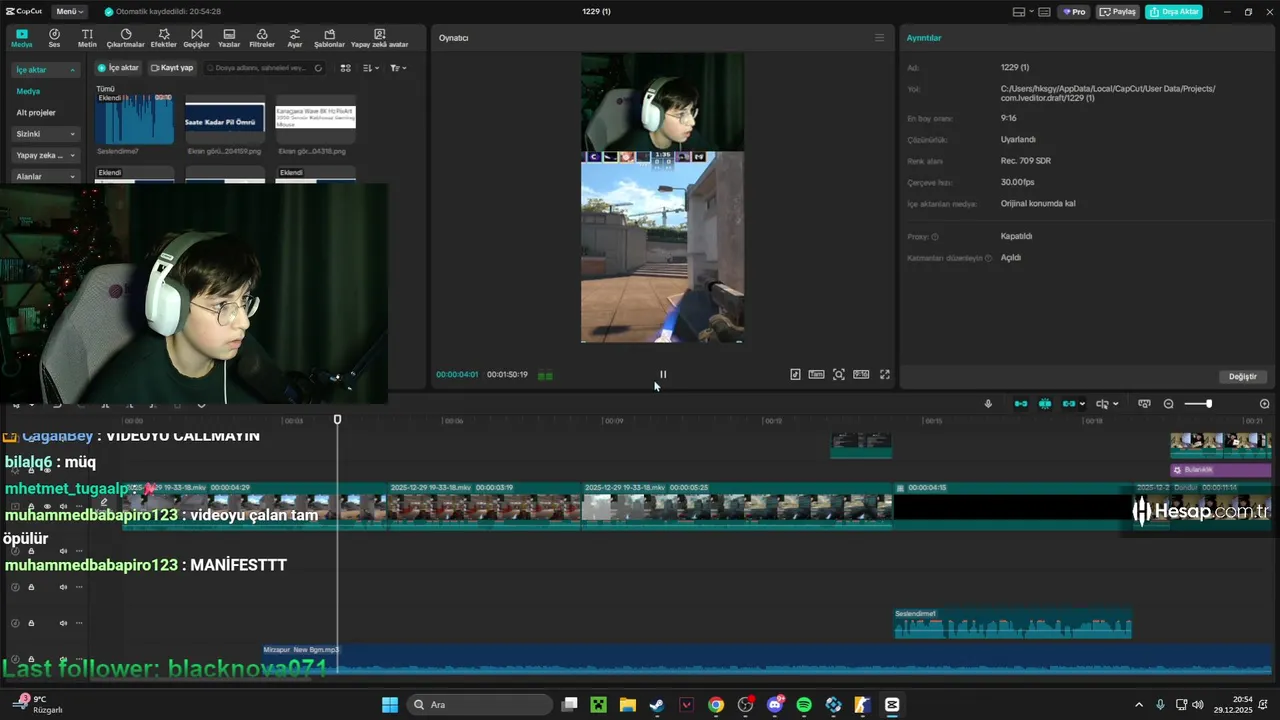
Task: Select the Seslendirme7 audio thumbnail
Action: (134, 119)
